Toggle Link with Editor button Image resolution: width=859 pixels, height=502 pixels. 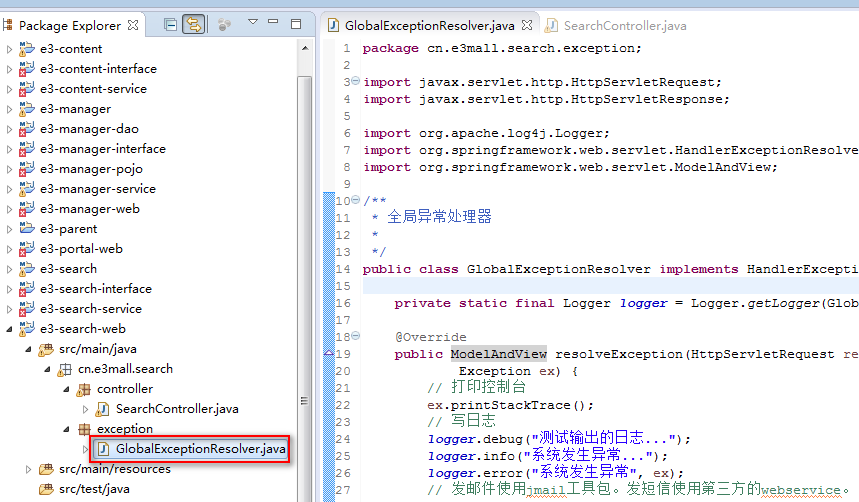pyautogui.click(x=193, y=25)
